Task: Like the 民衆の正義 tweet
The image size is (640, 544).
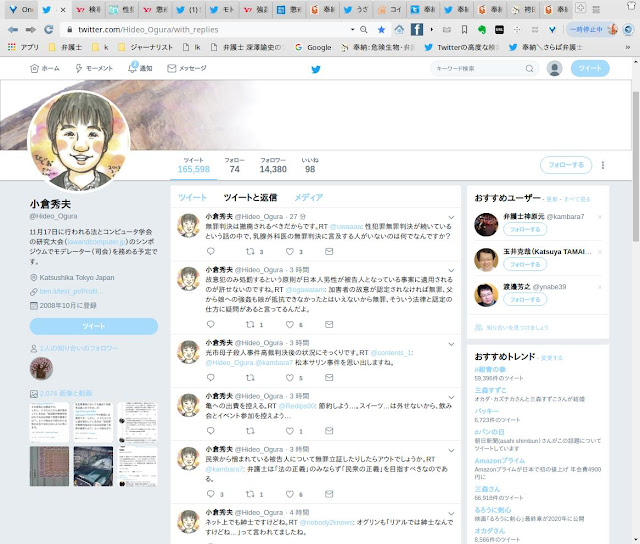Action: (x=289, y=494)
